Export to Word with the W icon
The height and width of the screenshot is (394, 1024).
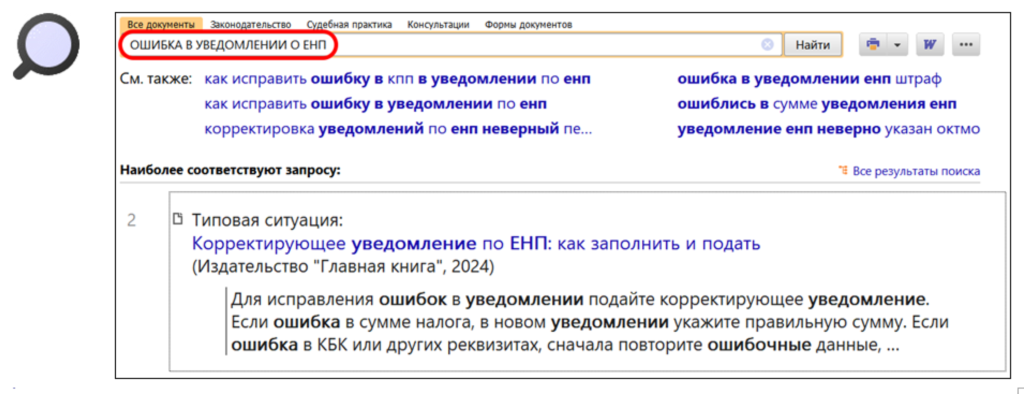[x=930, y=44]
